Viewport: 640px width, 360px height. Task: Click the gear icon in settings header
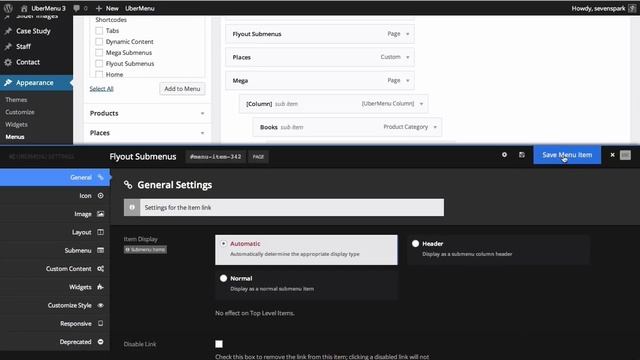[504, 155]
